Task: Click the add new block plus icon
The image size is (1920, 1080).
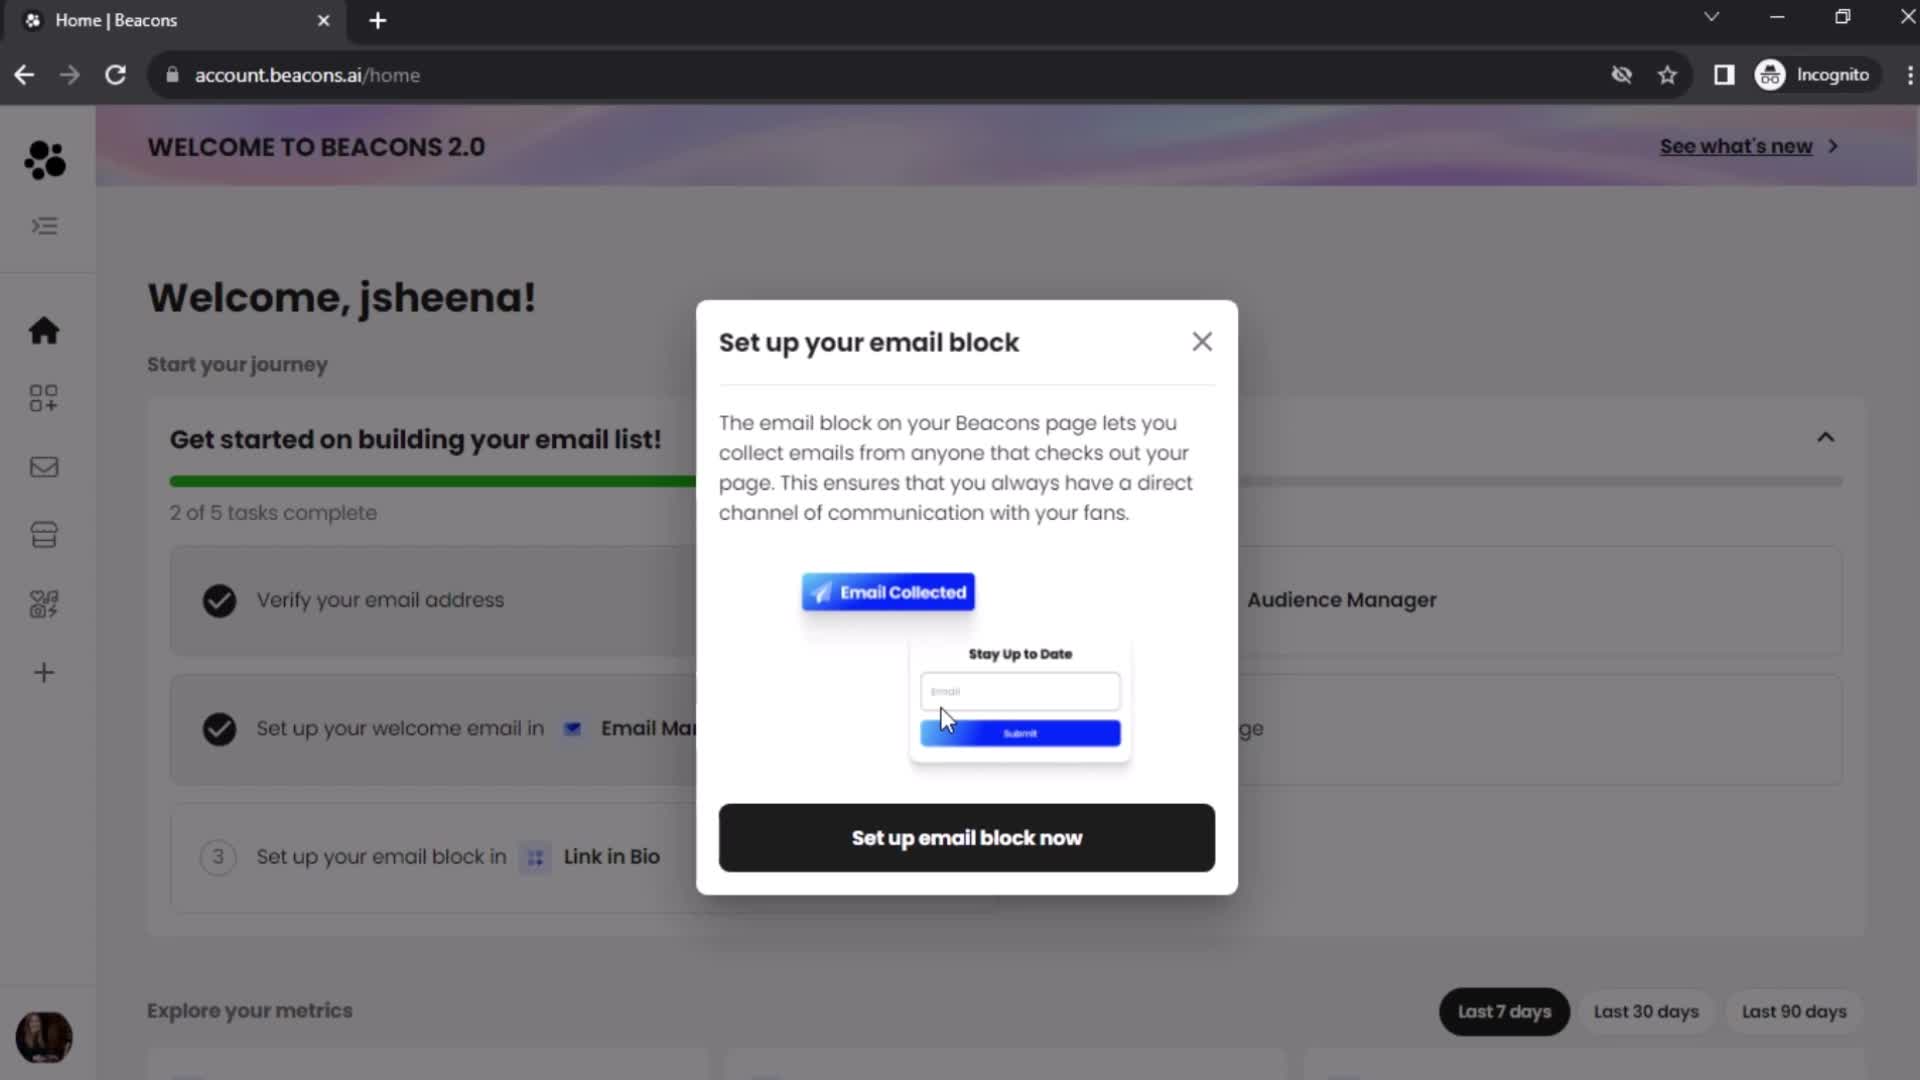Action: (x=45, y=673)
